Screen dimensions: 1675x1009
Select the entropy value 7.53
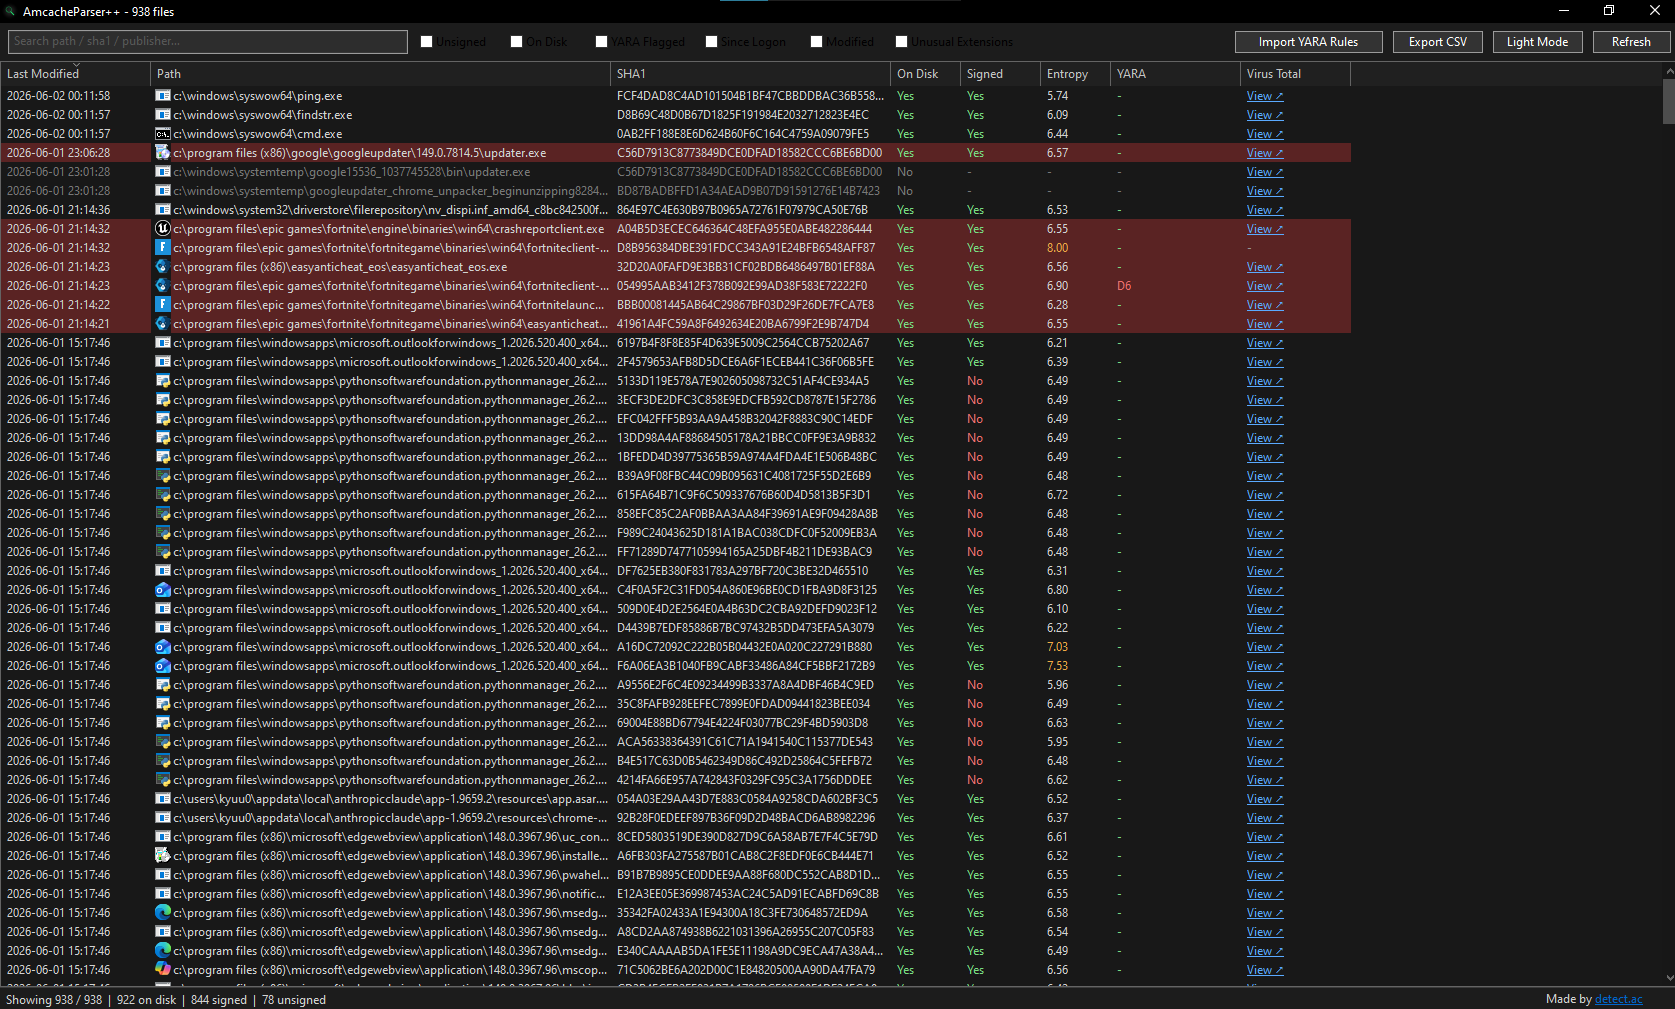pos(1057,666)
